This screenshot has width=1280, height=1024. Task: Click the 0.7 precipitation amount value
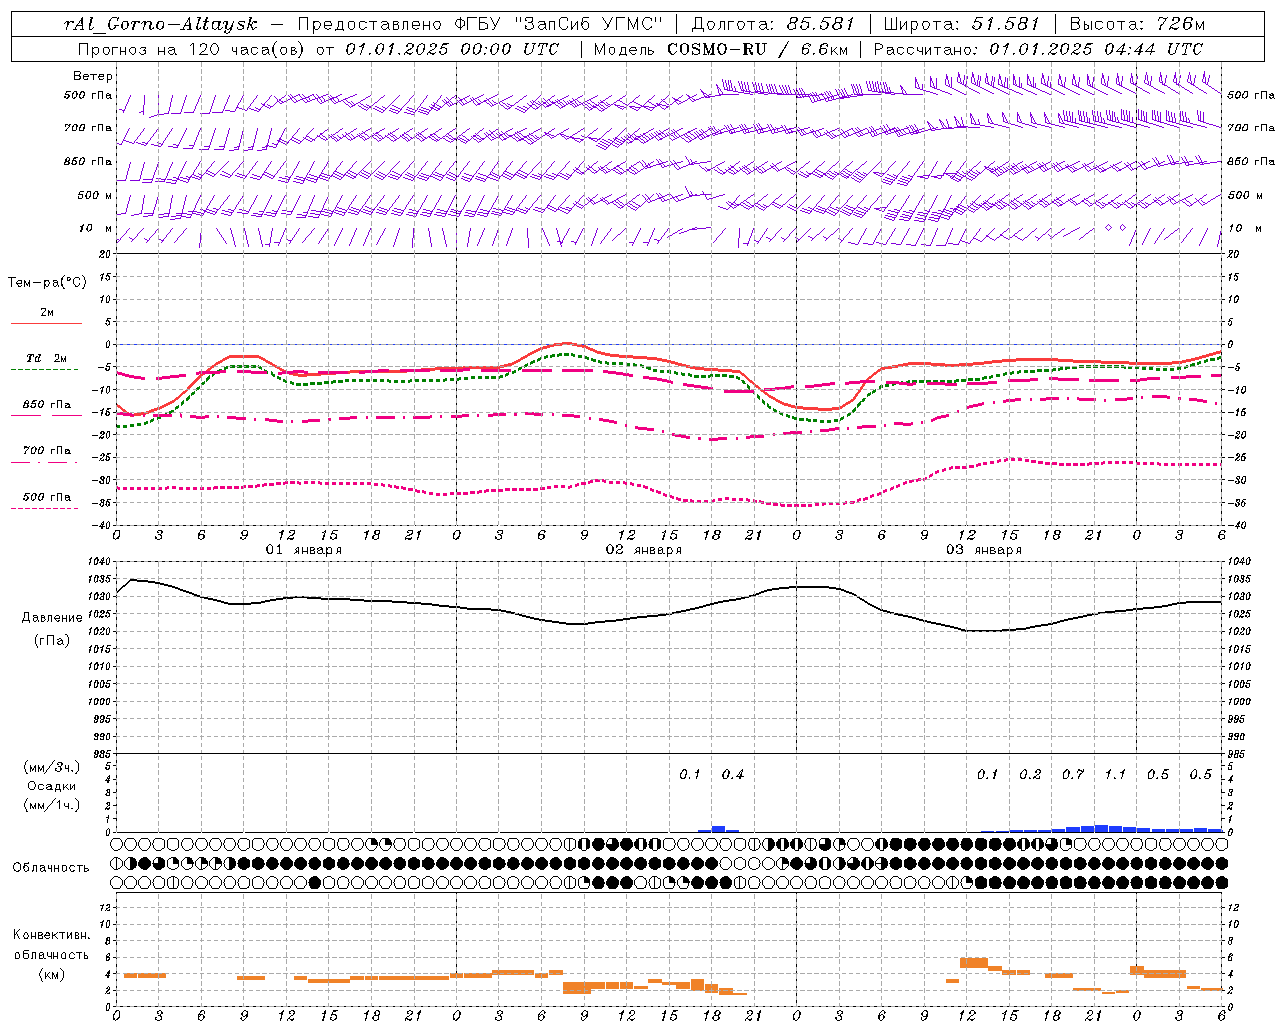coord(1073,774)
